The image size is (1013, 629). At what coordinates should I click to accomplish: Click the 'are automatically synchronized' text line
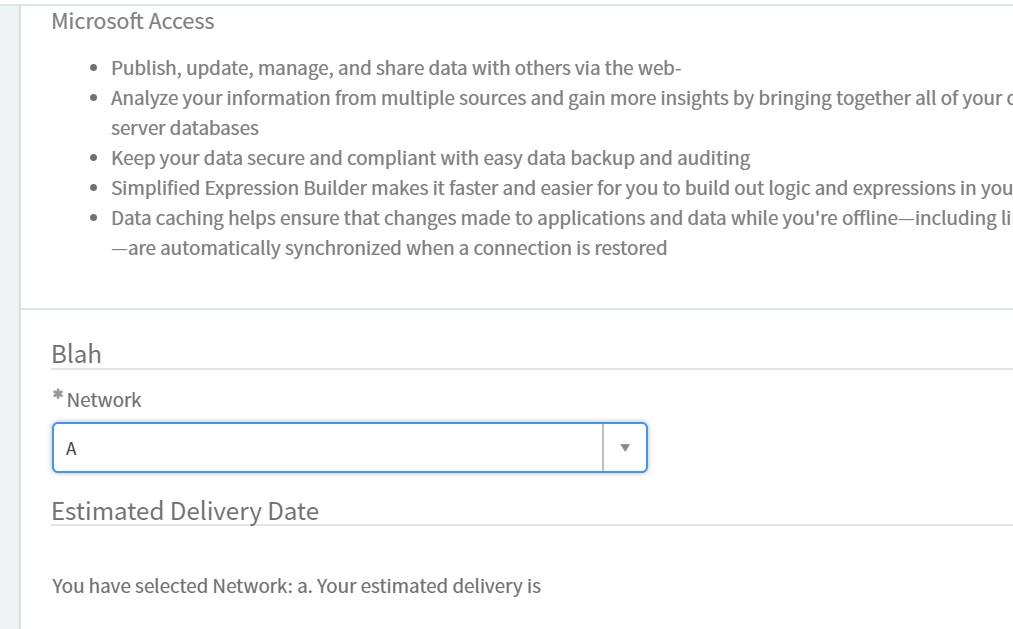[389, 248]
